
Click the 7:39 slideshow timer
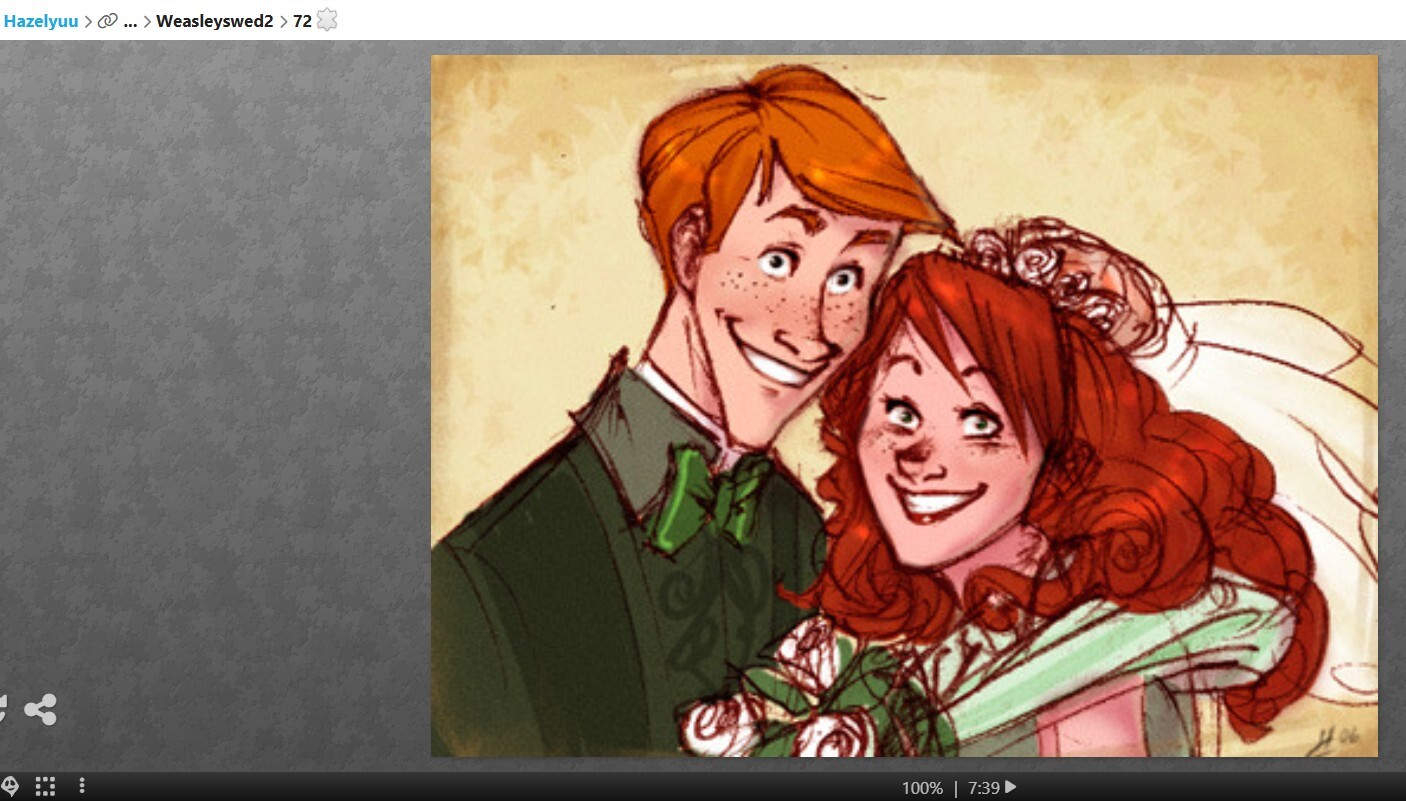tap(984, 788)
